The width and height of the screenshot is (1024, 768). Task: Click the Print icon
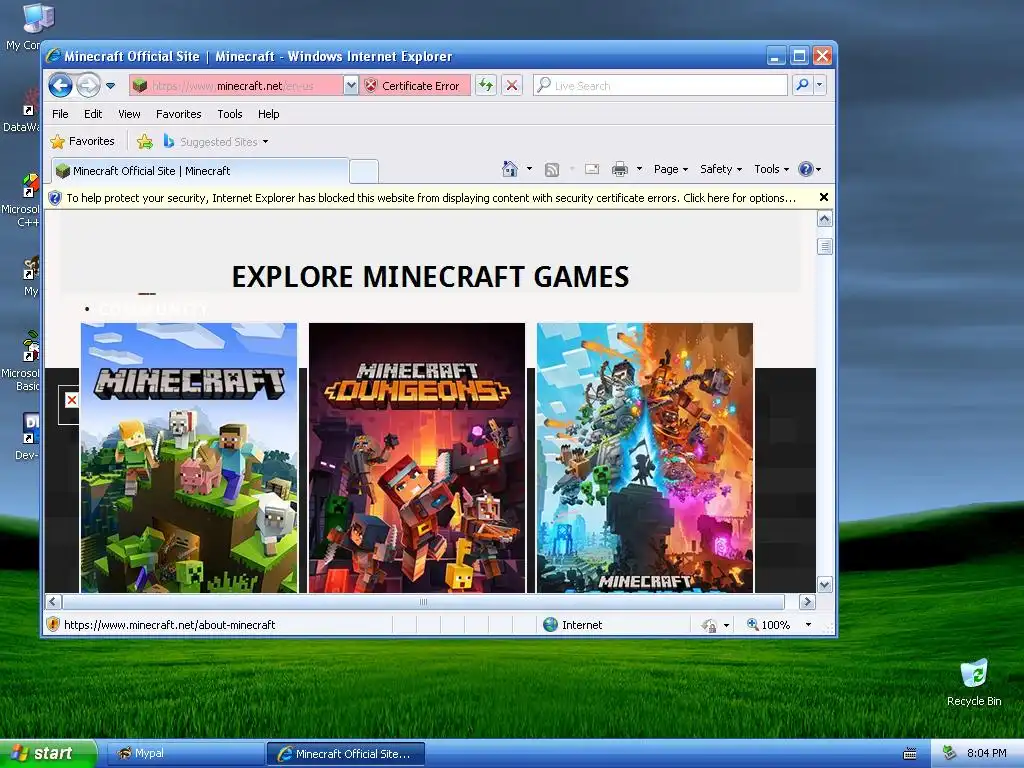pyautogui.click(x=620, y=169)
